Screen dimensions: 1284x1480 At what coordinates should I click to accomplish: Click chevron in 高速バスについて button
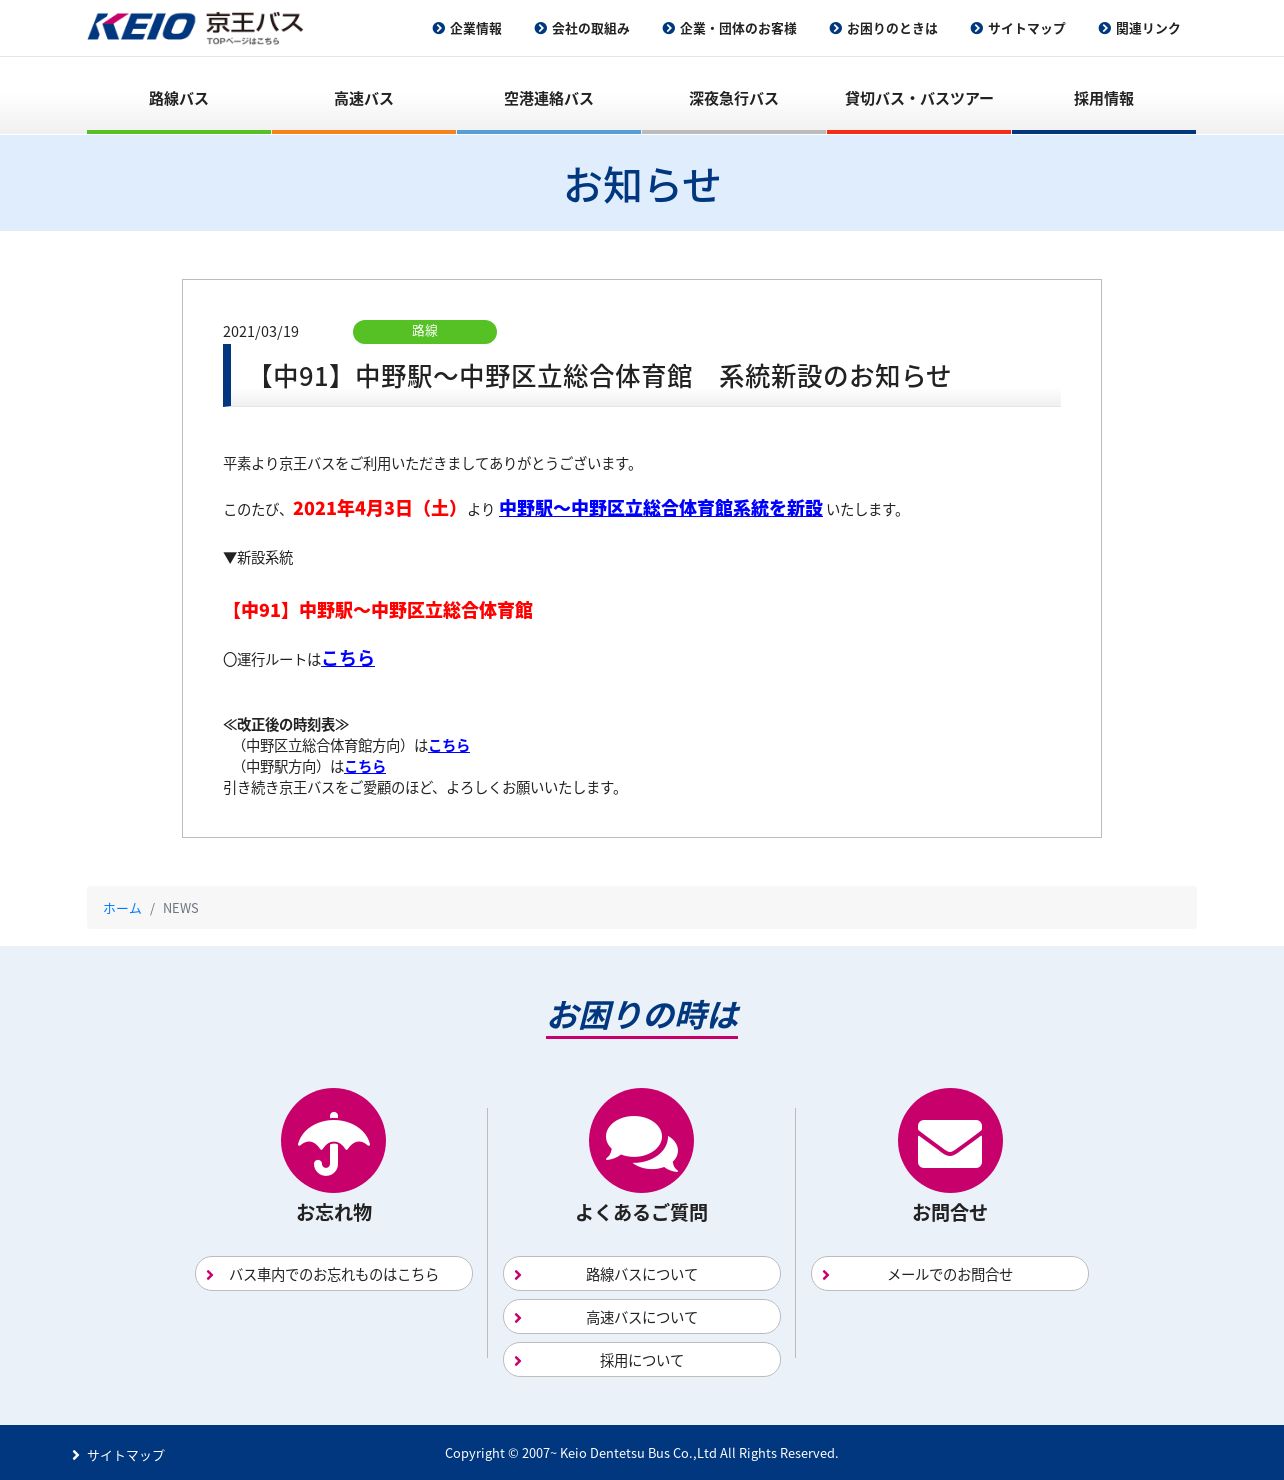coord(518,1318)
